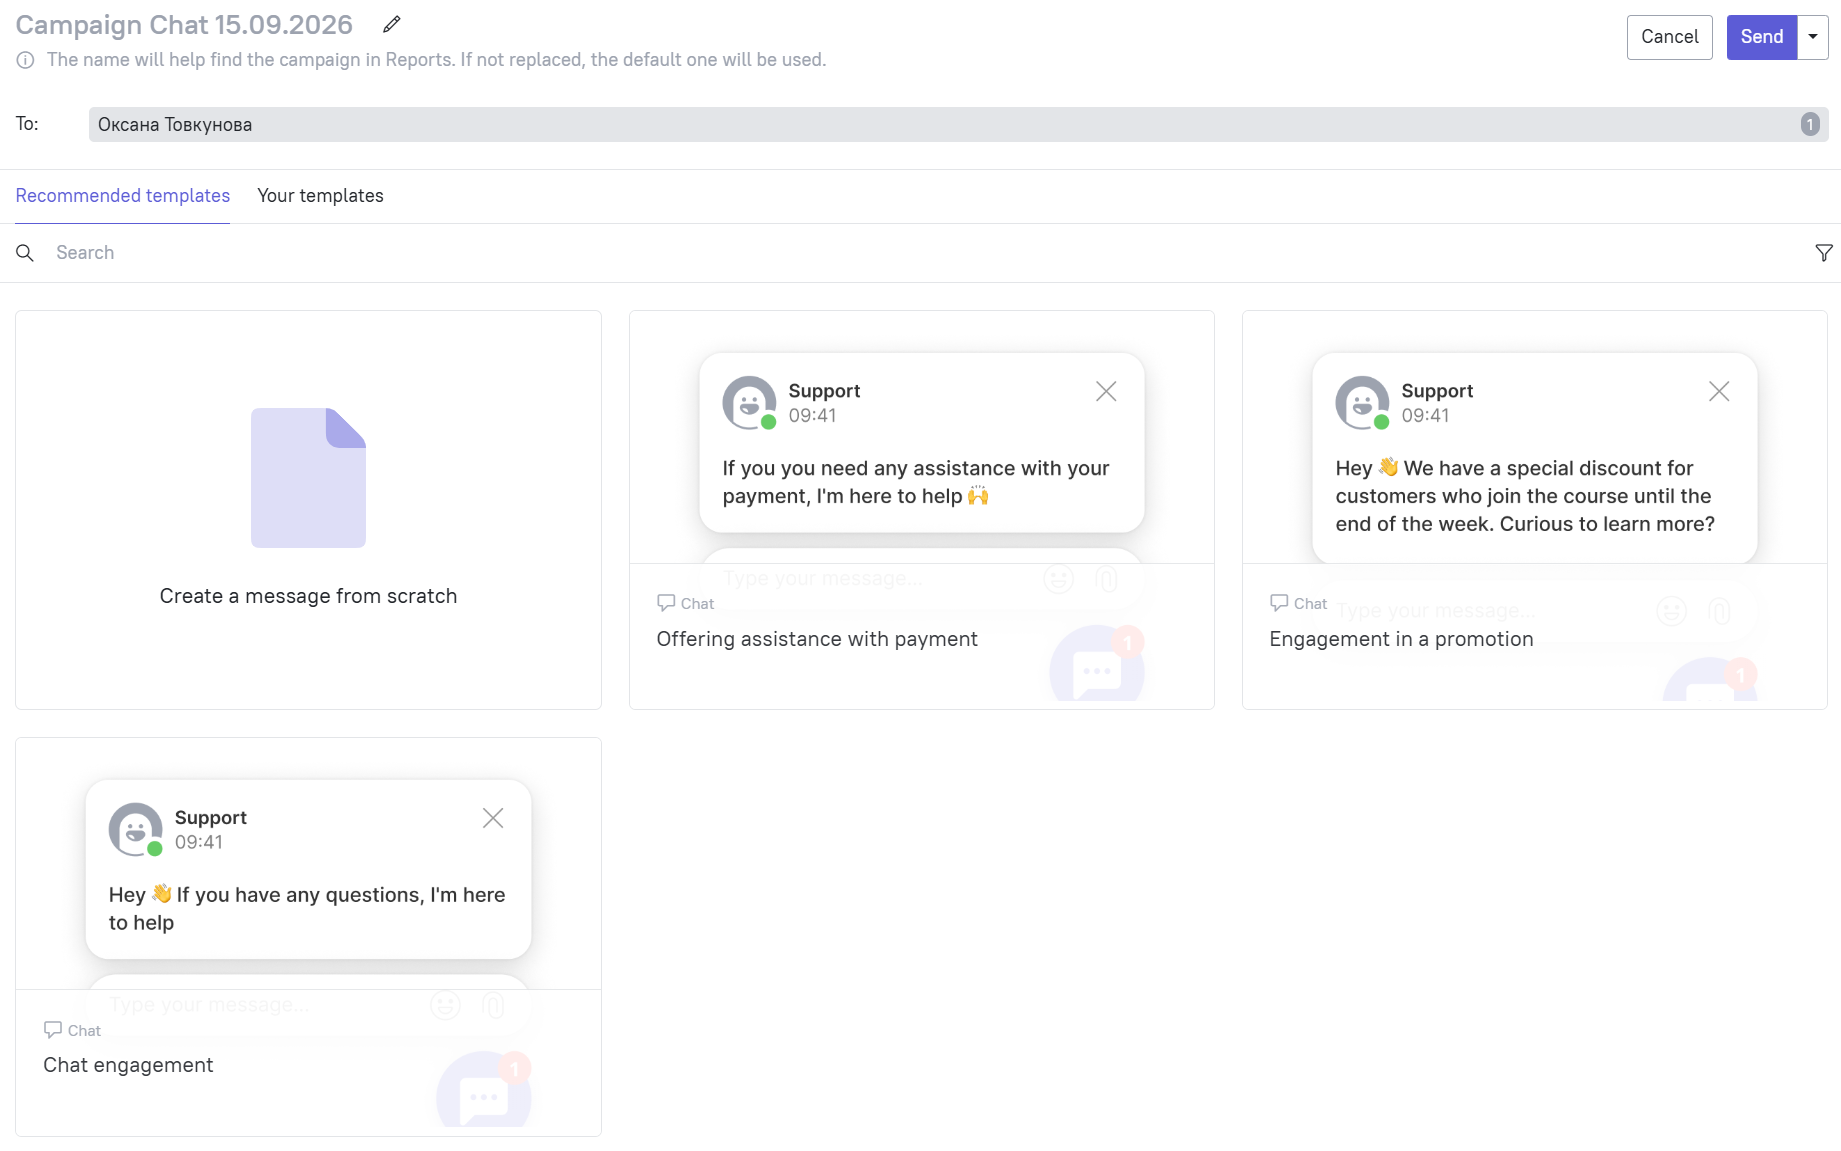The height and width of the screenshot is (1151, 1841).
Task: Click the campaign title 'Campaign Chat 15.09.2026'
Action: 184,25
